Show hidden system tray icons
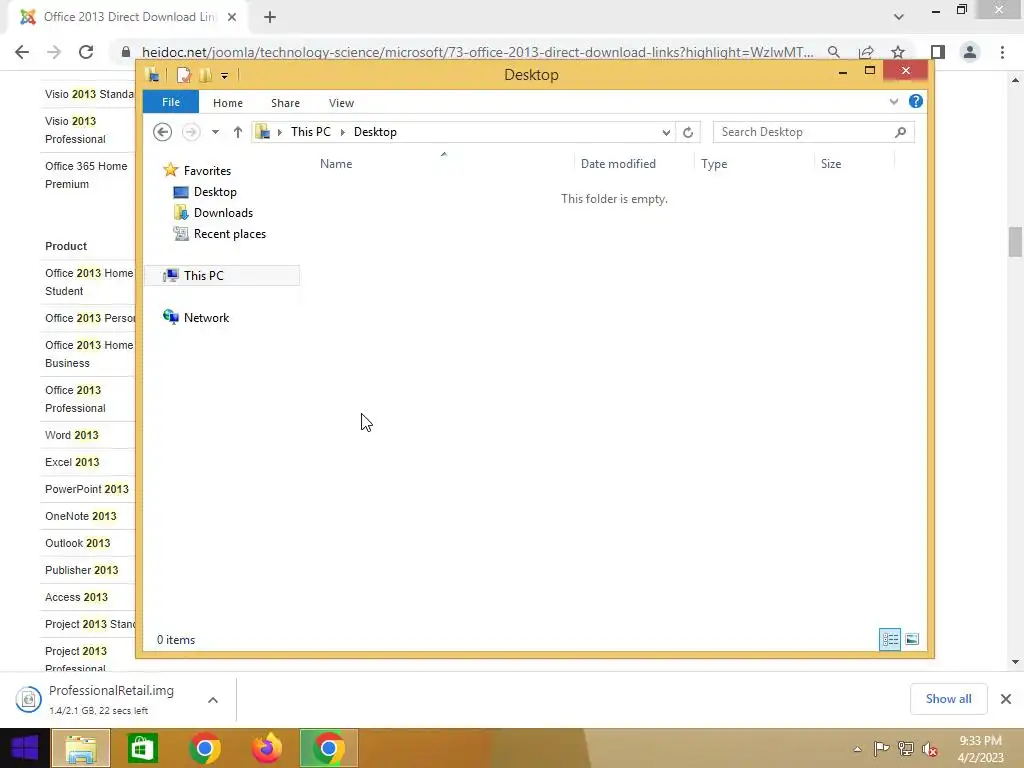This screenshot has width=1024, height=768. coord(857,749)
